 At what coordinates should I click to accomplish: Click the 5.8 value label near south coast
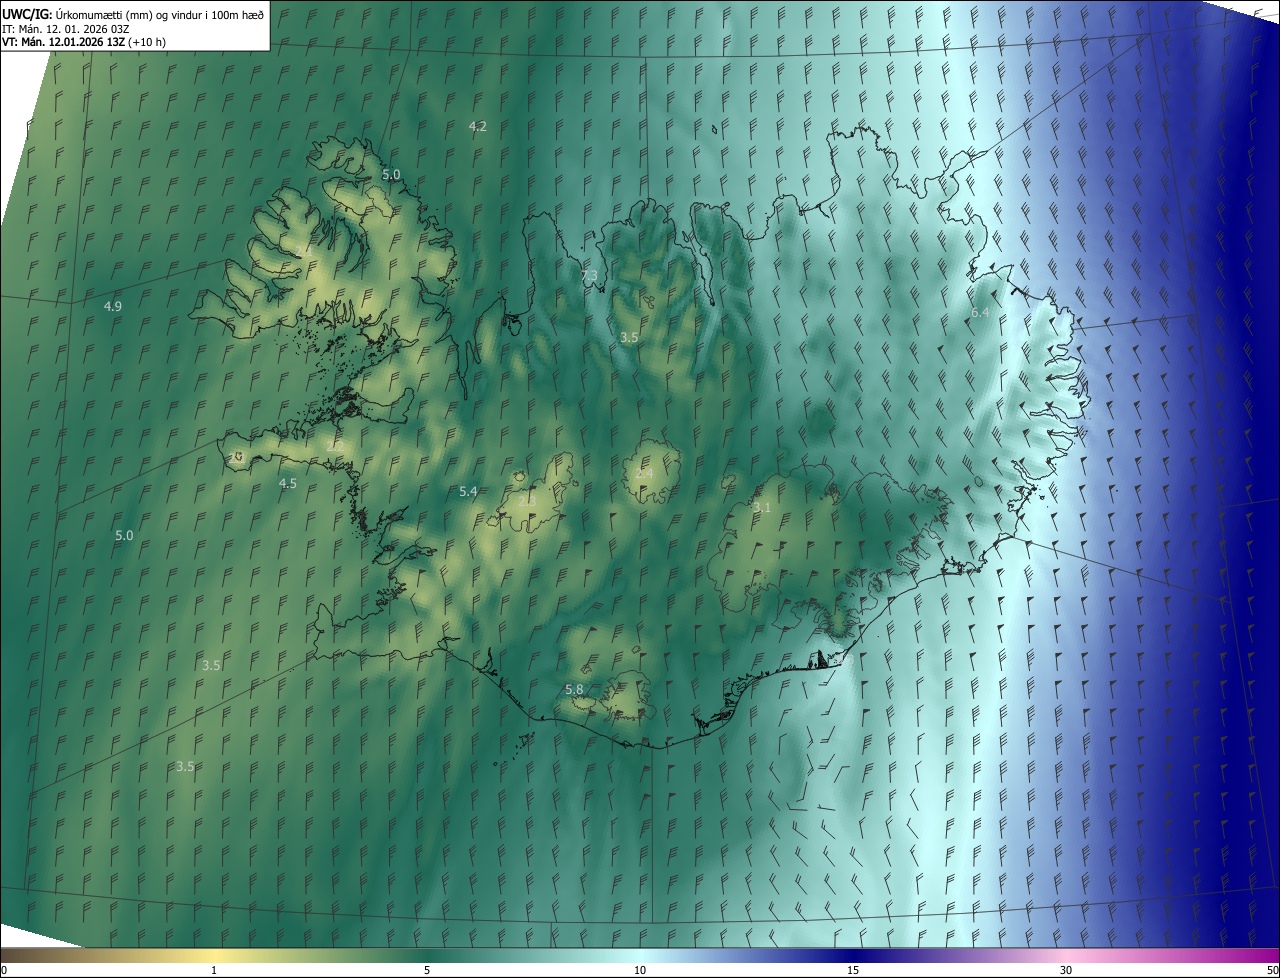click(574, 690)
